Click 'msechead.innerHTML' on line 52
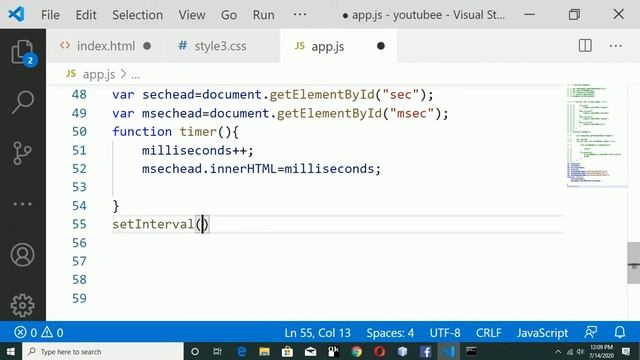Screen dimensions: 640x360 pos(209,169)
